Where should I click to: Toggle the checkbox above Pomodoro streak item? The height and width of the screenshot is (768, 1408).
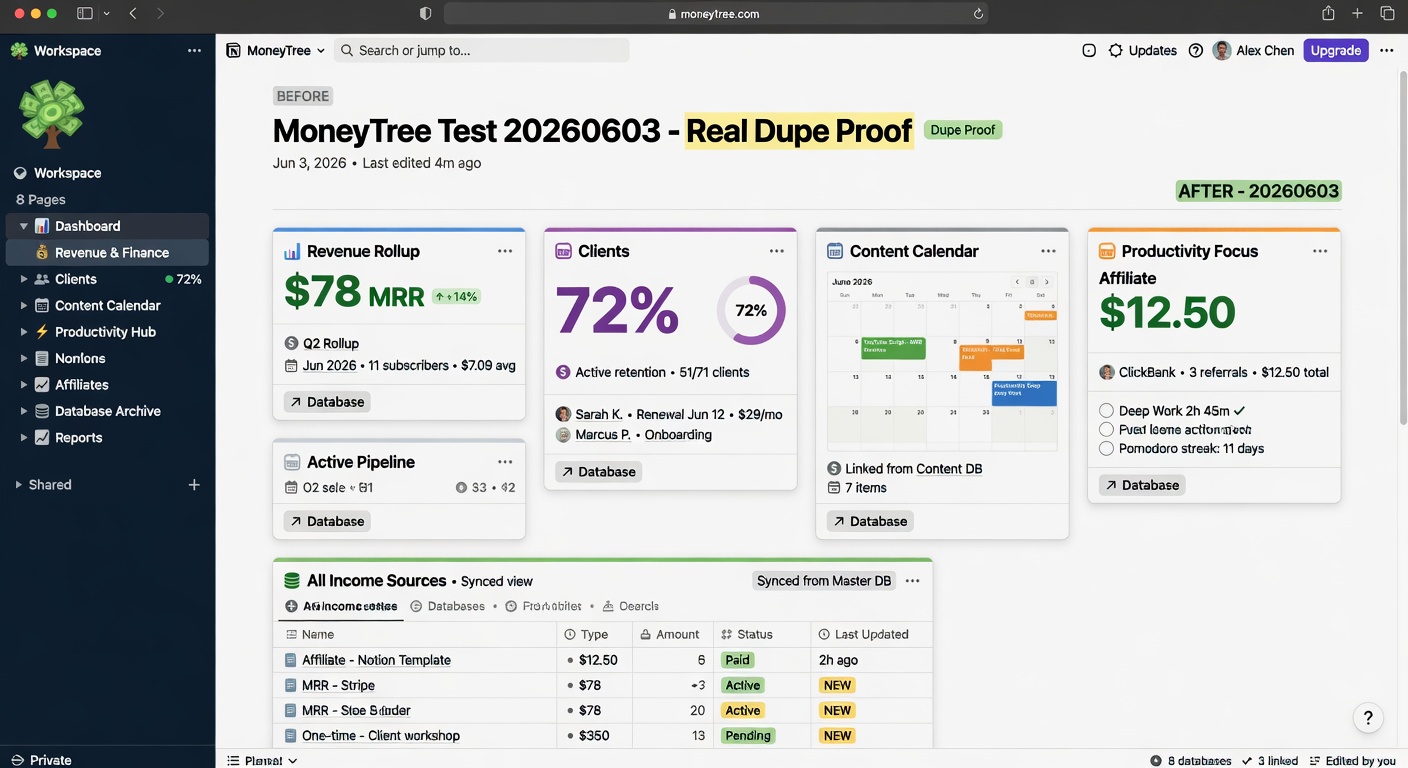tap(1106, 429)
